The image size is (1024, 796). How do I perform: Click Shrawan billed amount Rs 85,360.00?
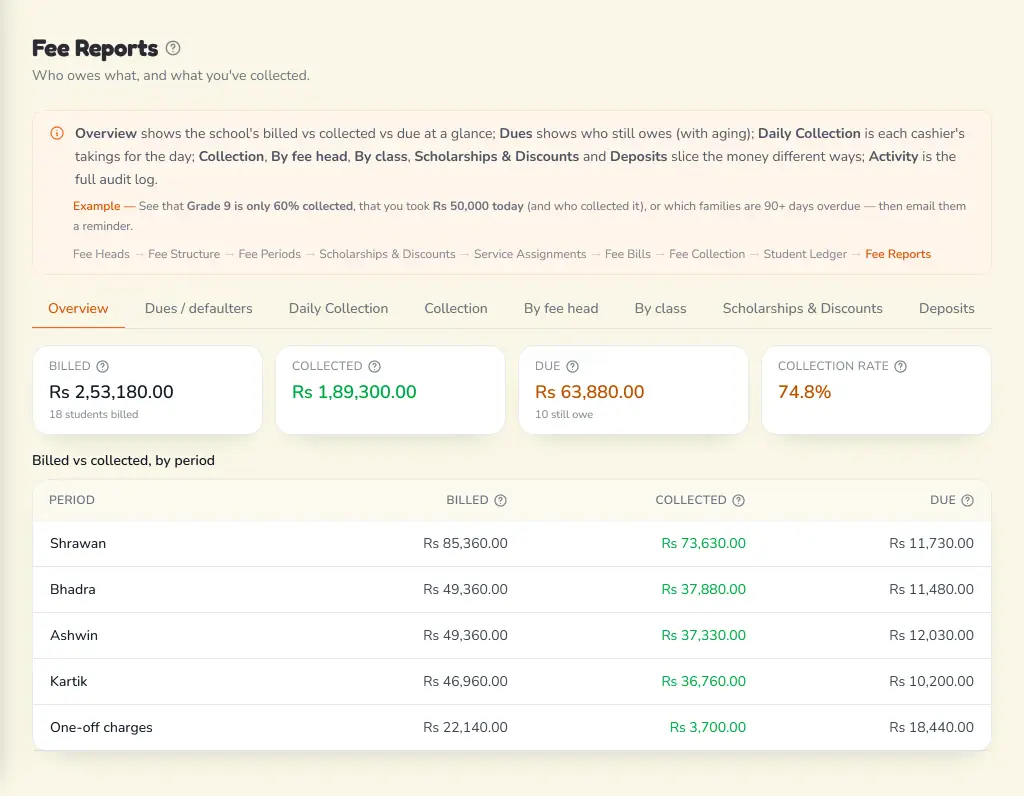click(x=466, y=543)
